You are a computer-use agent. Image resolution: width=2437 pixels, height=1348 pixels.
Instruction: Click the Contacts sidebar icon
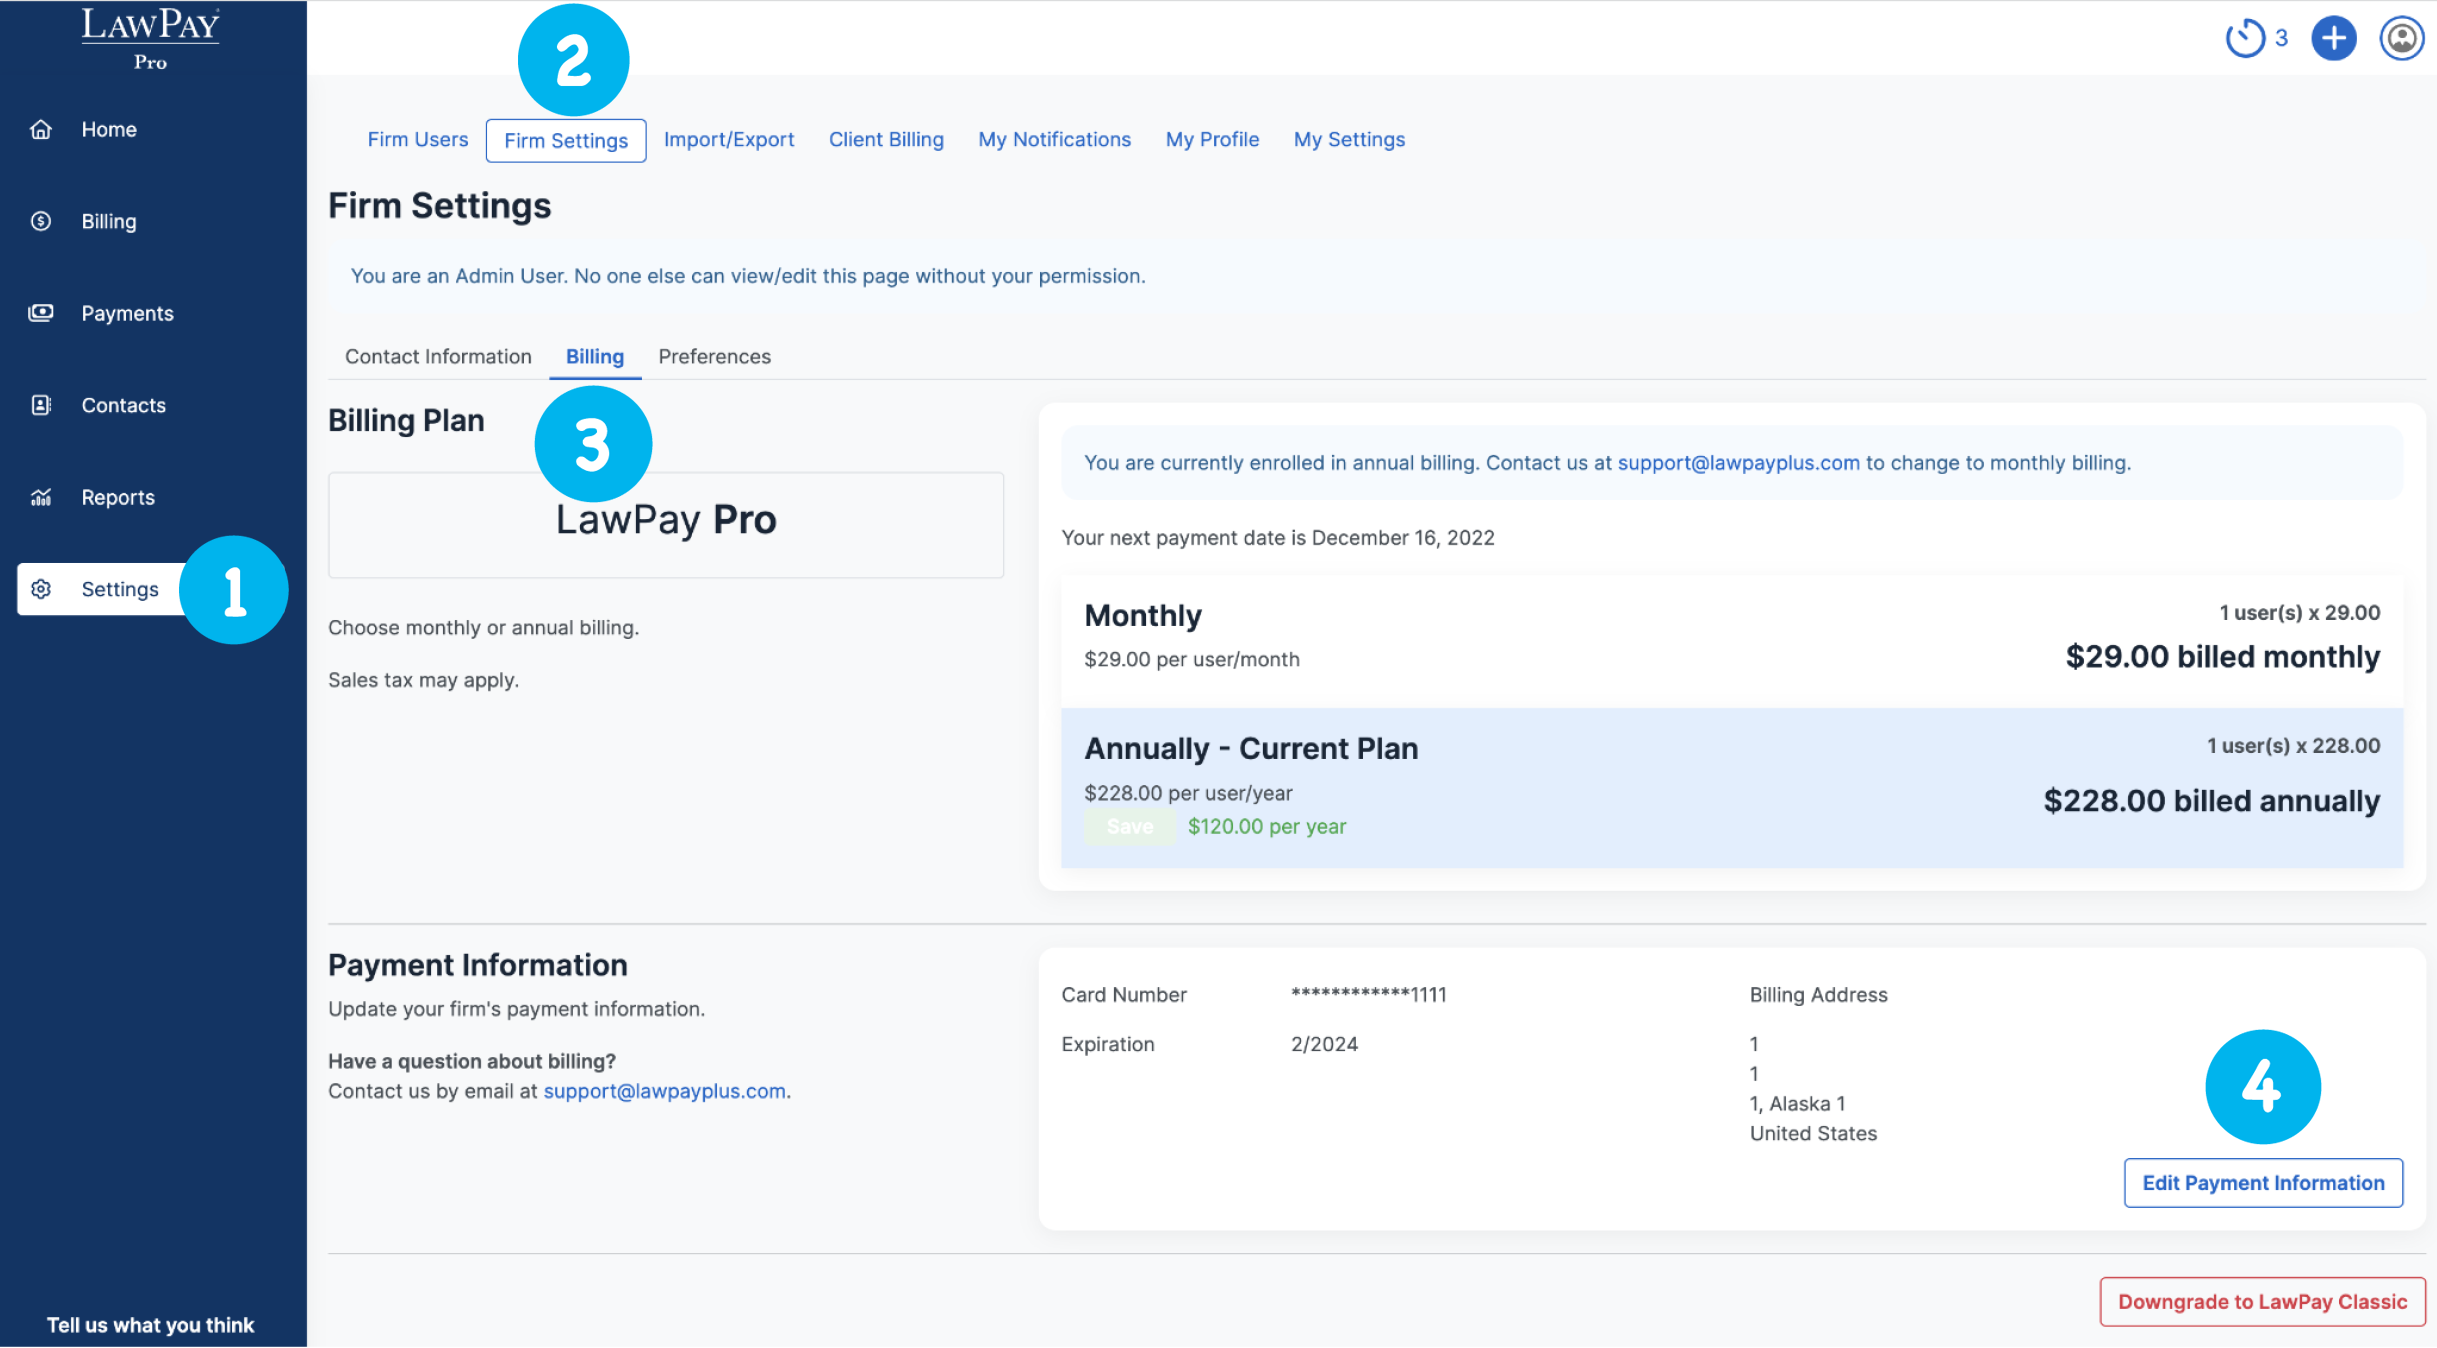[x=41, y=404]
